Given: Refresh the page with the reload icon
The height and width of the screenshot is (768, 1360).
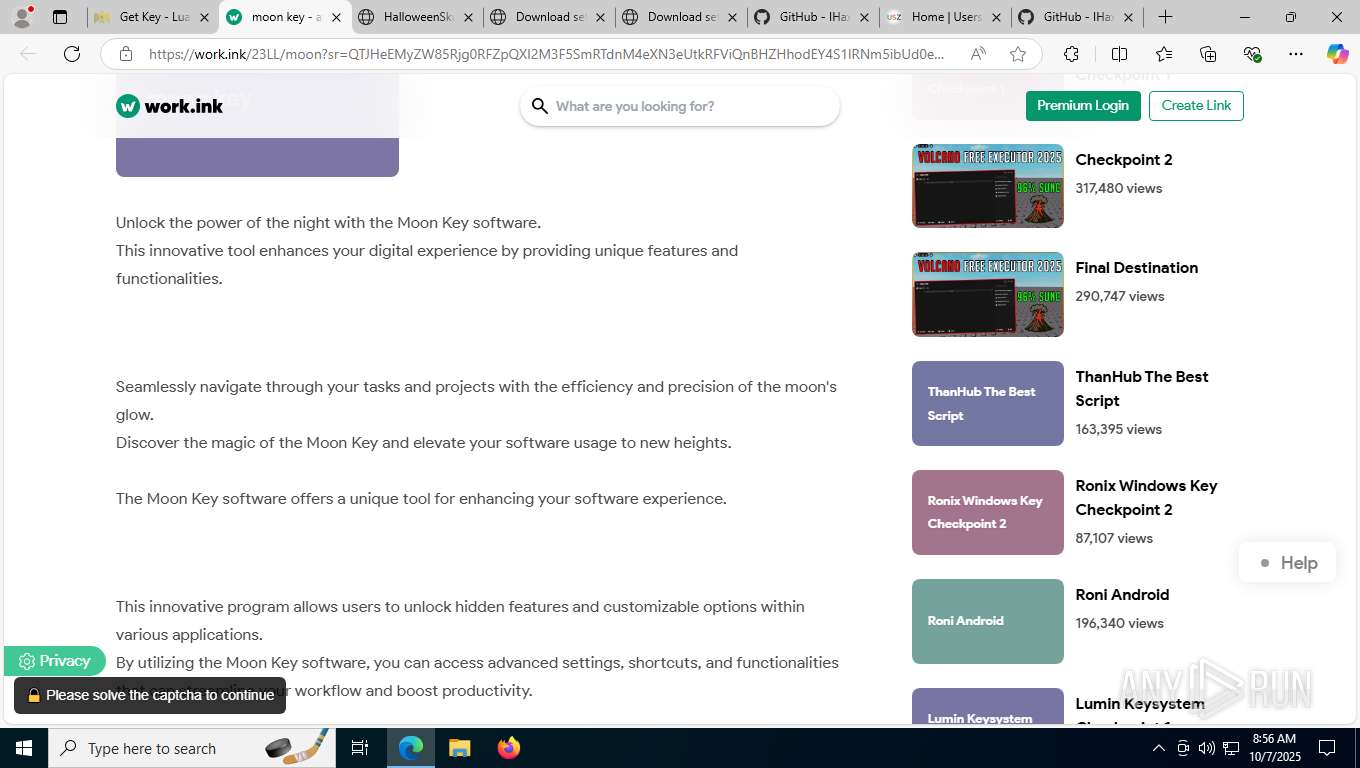Looking at the screenshot, I should click(x=72, y=54).
